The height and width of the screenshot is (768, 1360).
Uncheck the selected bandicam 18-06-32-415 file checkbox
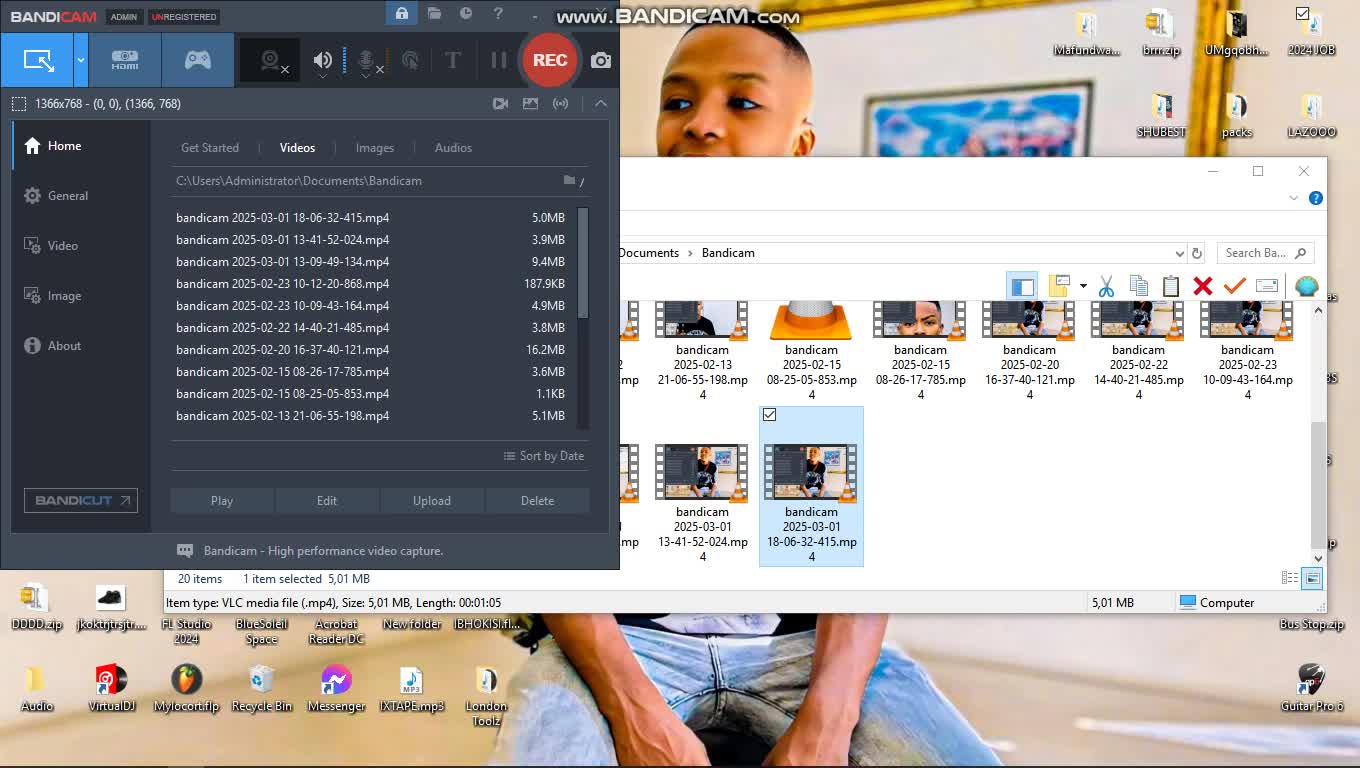pos(769,415)
